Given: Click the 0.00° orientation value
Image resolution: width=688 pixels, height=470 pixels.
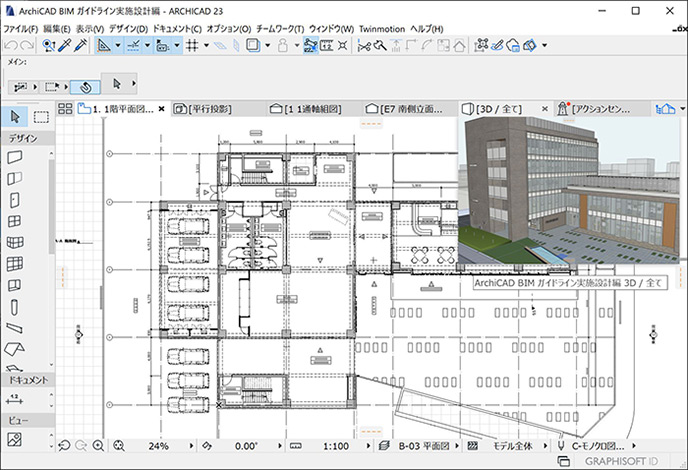Looking at the screenshot, I should 246,446.
